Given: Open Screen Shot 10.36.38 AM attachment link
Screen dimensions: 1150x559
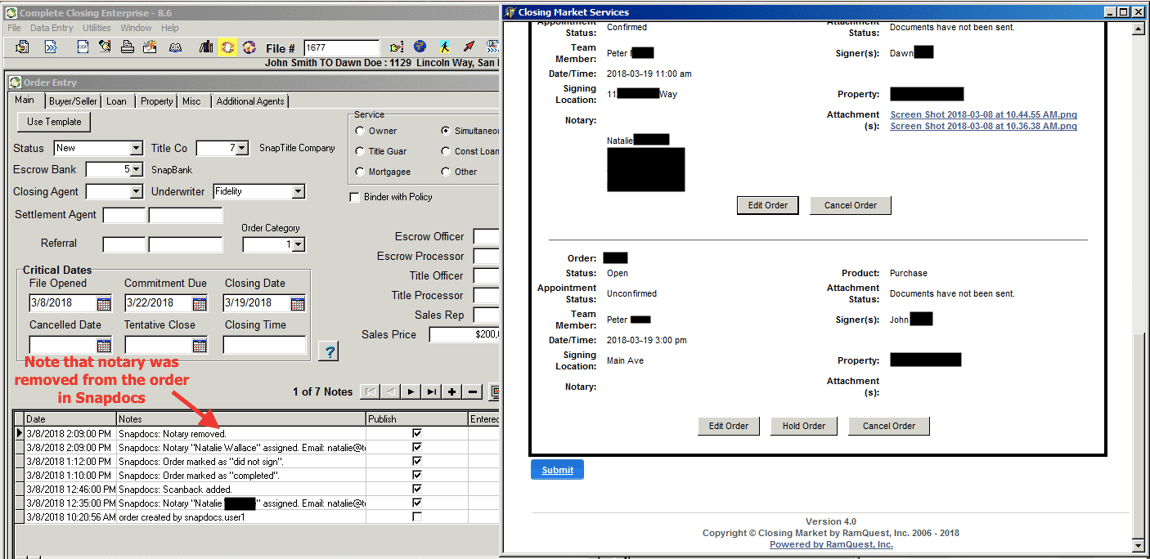Looking at the screenshot, I should [984, 126].
